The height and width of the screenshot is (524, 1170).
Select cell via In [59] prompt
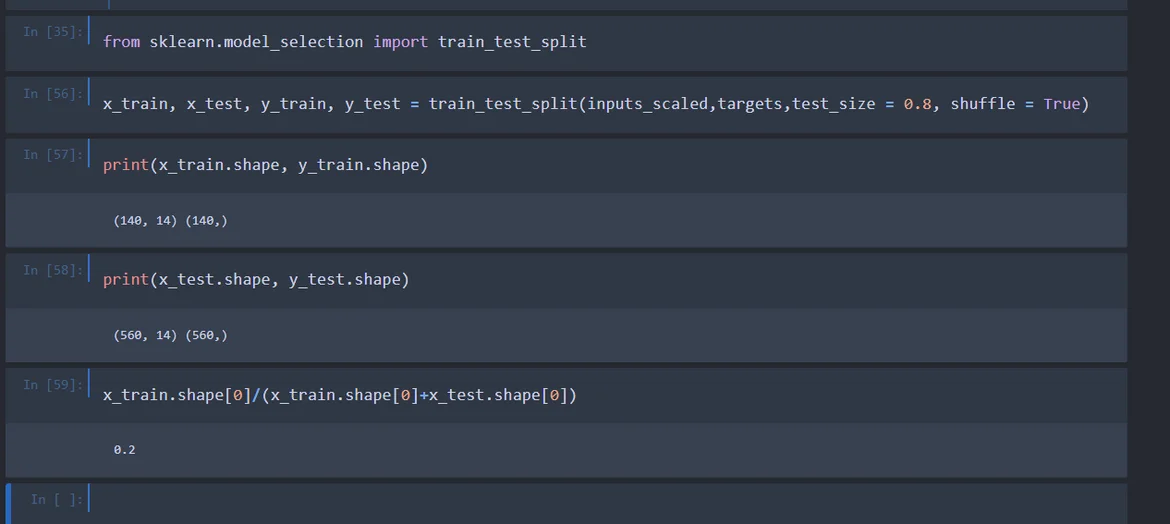tap(53, 385)
